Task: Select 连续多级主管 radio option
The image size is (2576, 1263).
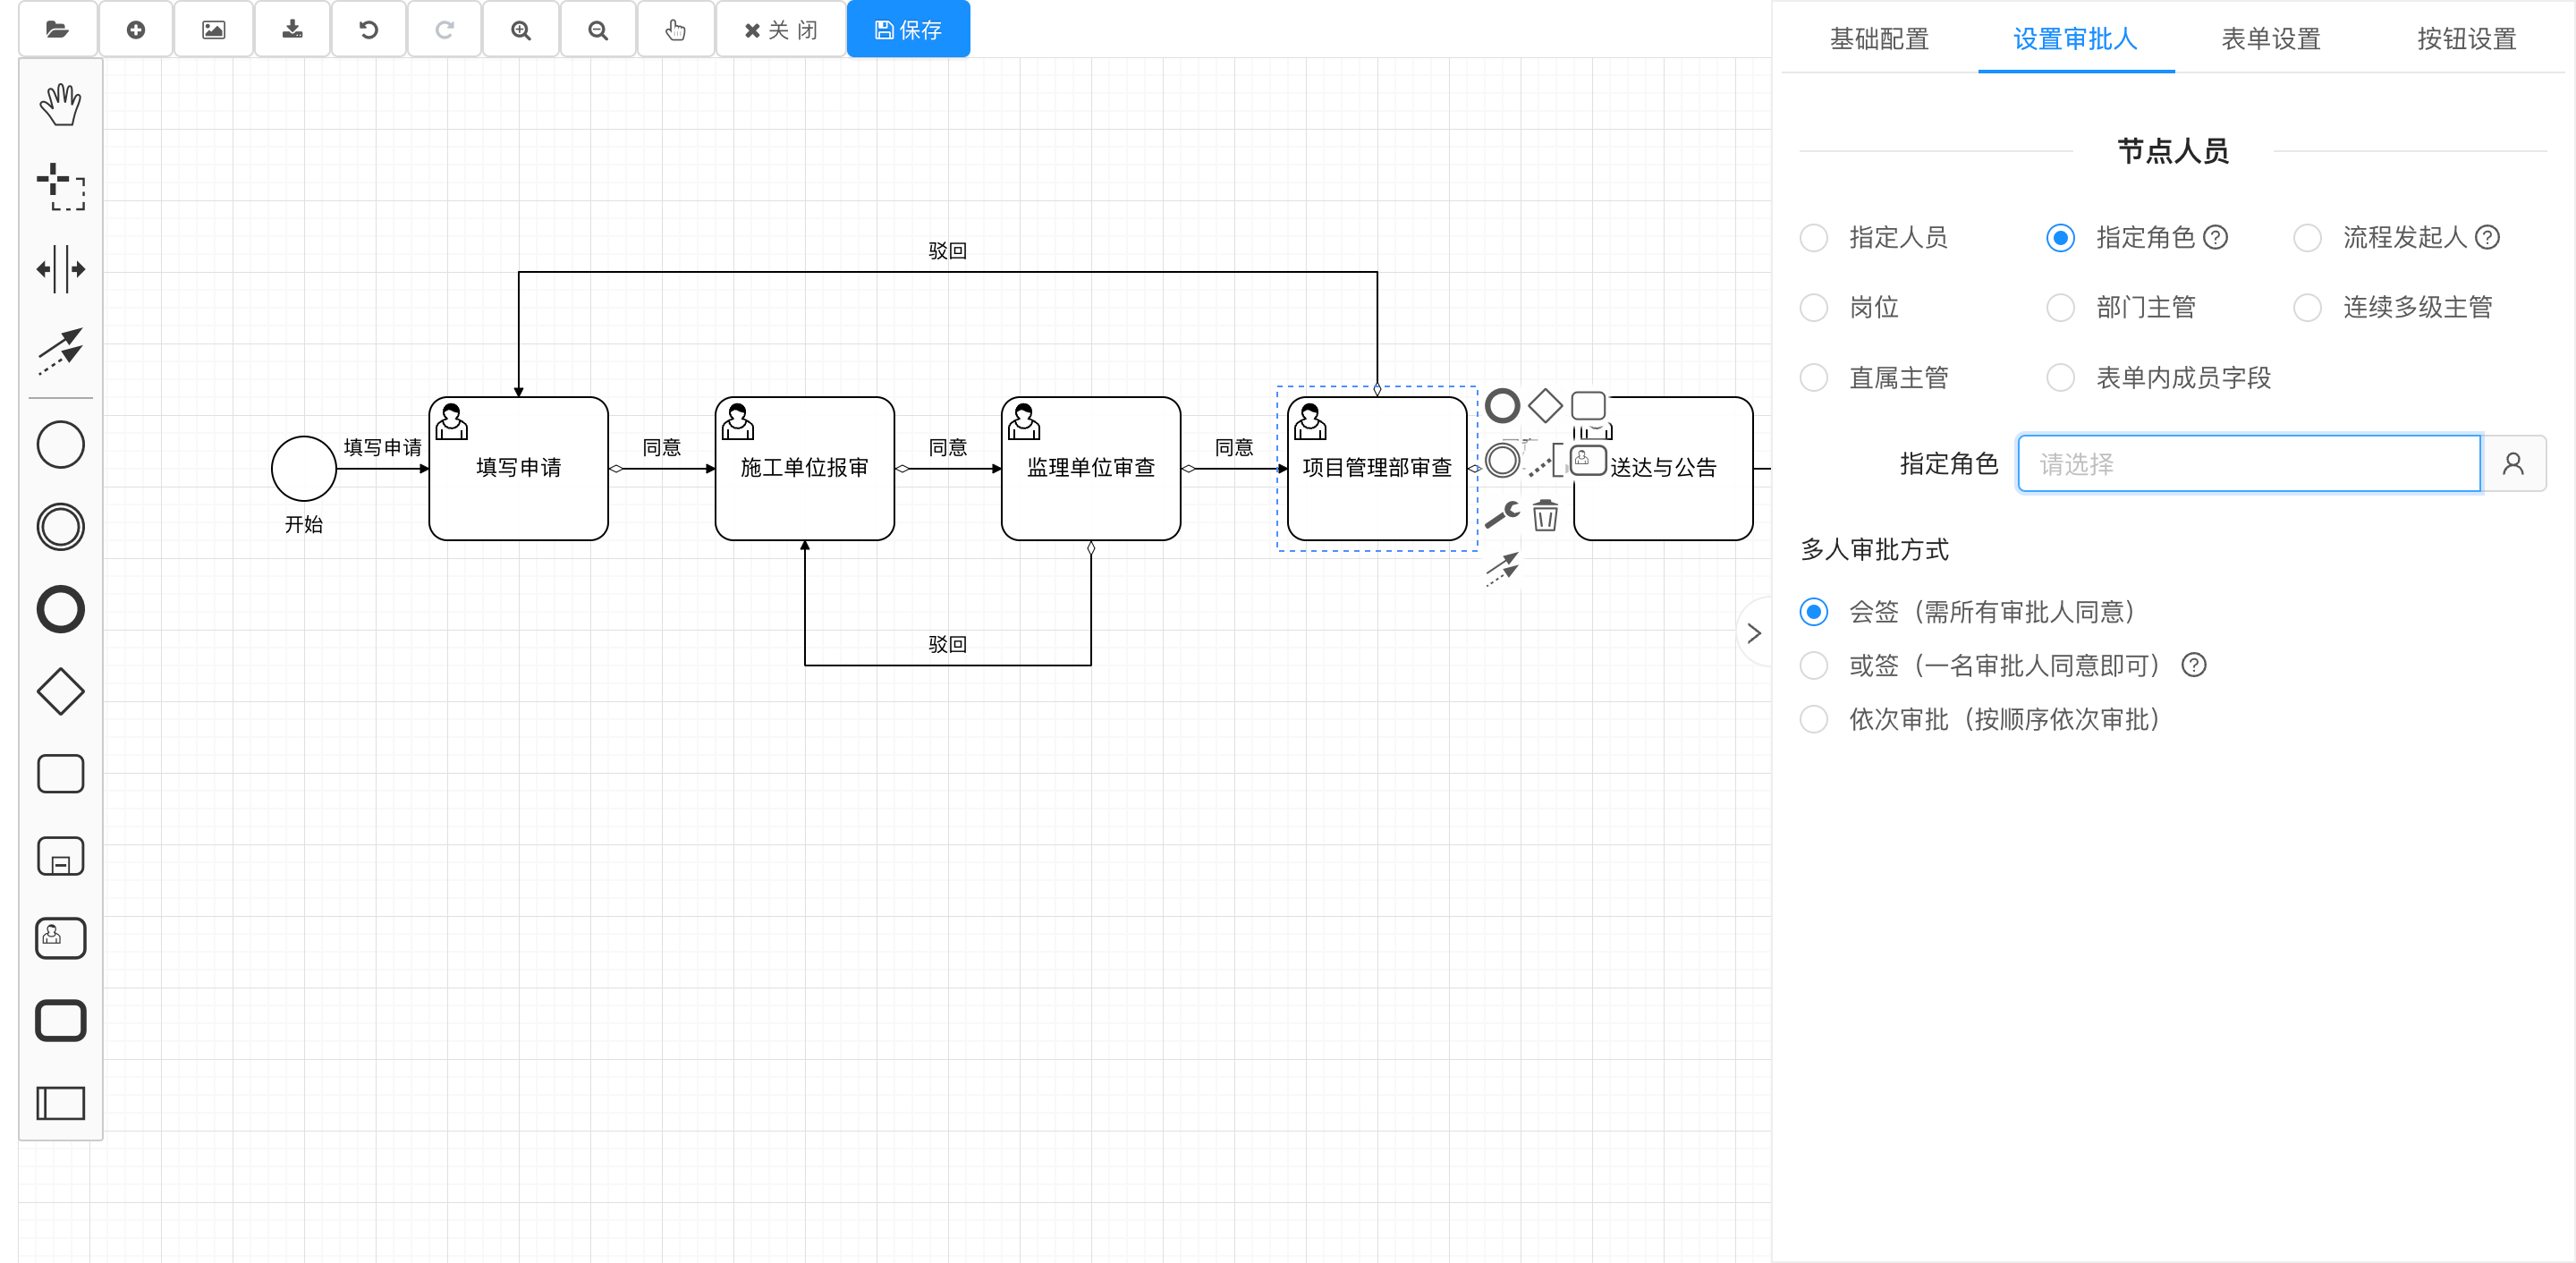Action: [x=2307, y=308]
